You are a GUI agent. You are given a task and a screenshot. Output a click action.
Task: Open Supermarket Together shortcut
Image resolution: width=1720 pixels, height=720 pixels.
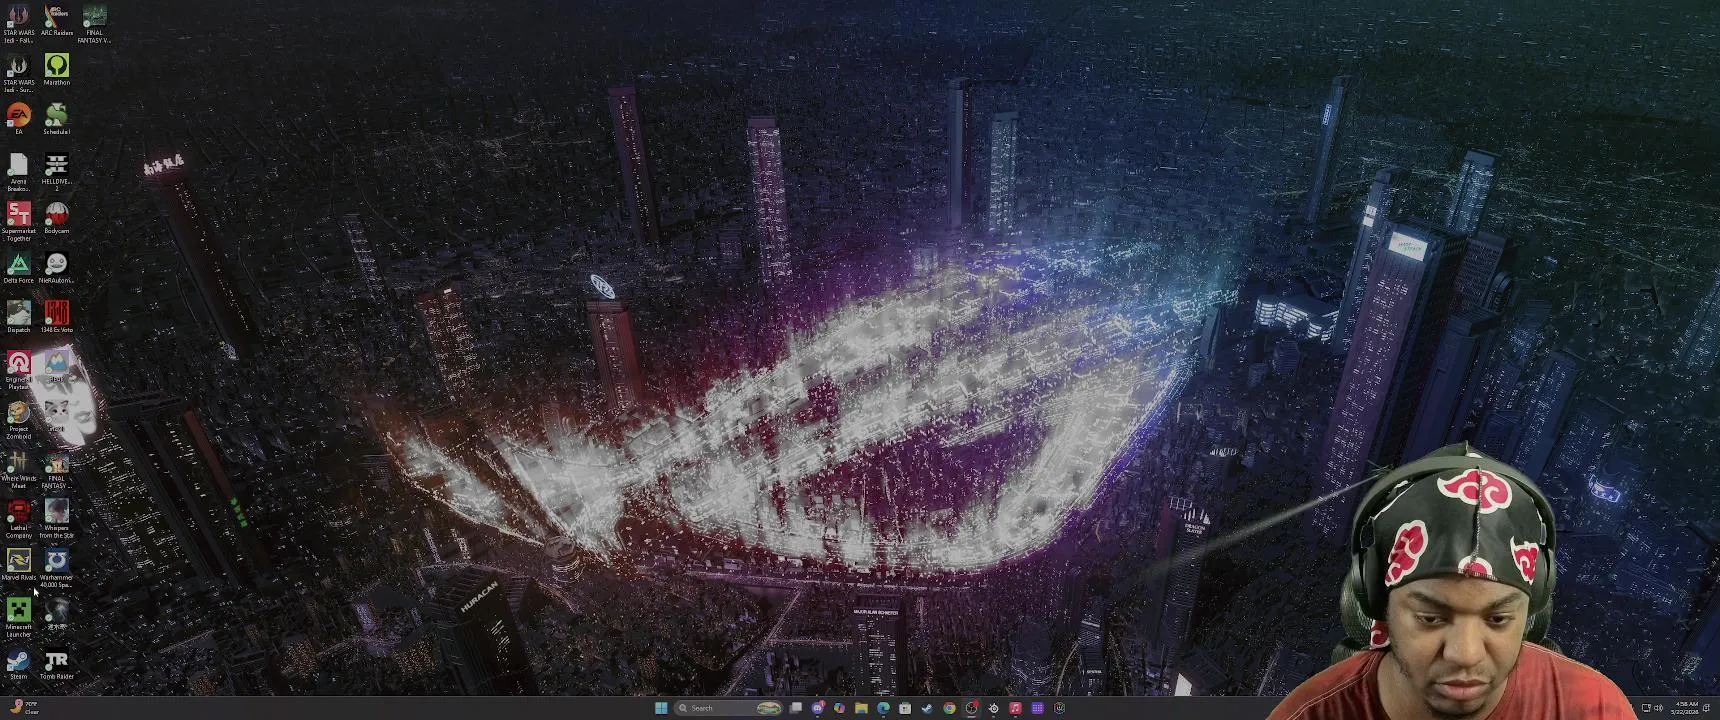(x=18, y=221)
